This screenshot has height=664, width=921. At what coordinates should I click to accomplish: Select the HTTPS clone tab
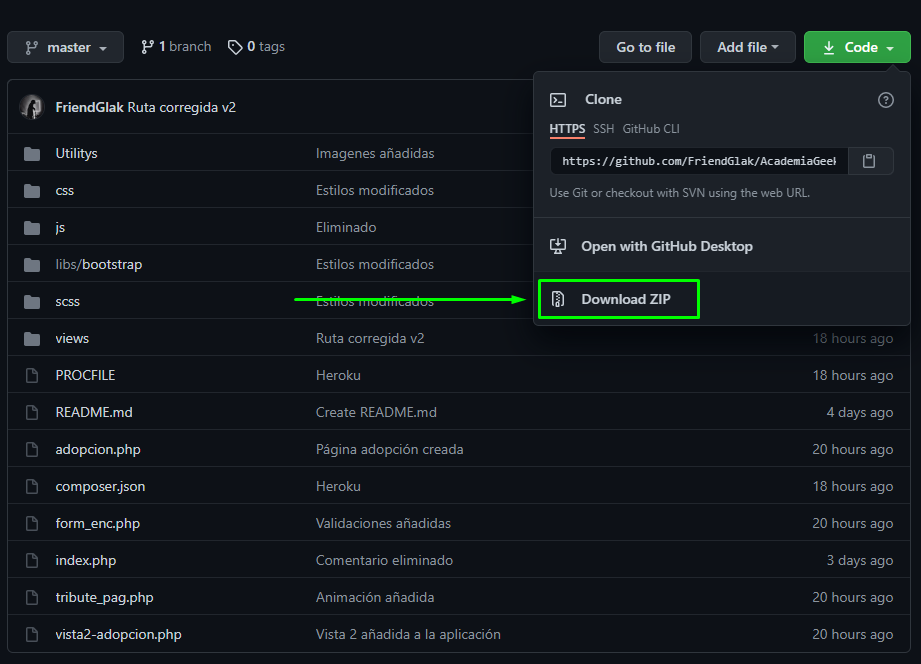point(567,129)
